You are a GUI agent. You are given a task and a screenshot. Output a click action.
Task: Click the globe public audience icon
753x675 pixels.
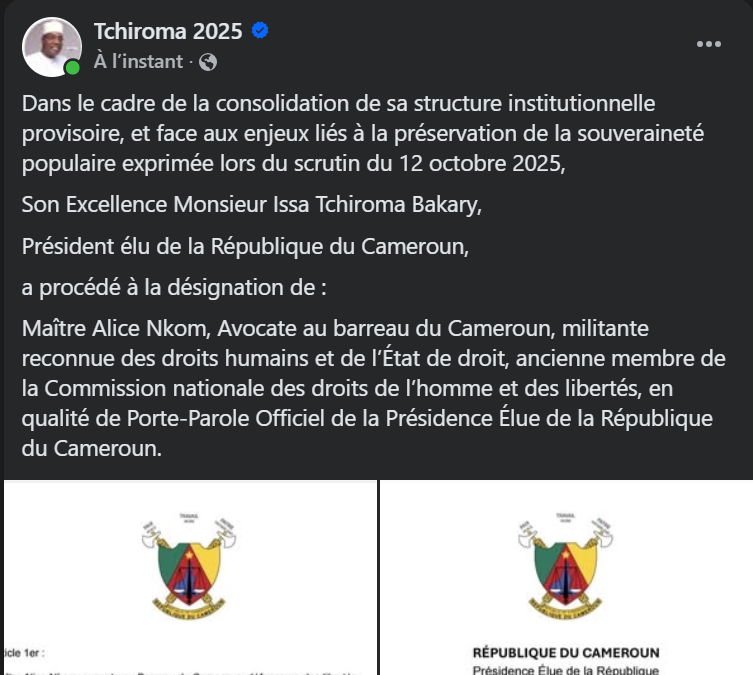[208, 62]
